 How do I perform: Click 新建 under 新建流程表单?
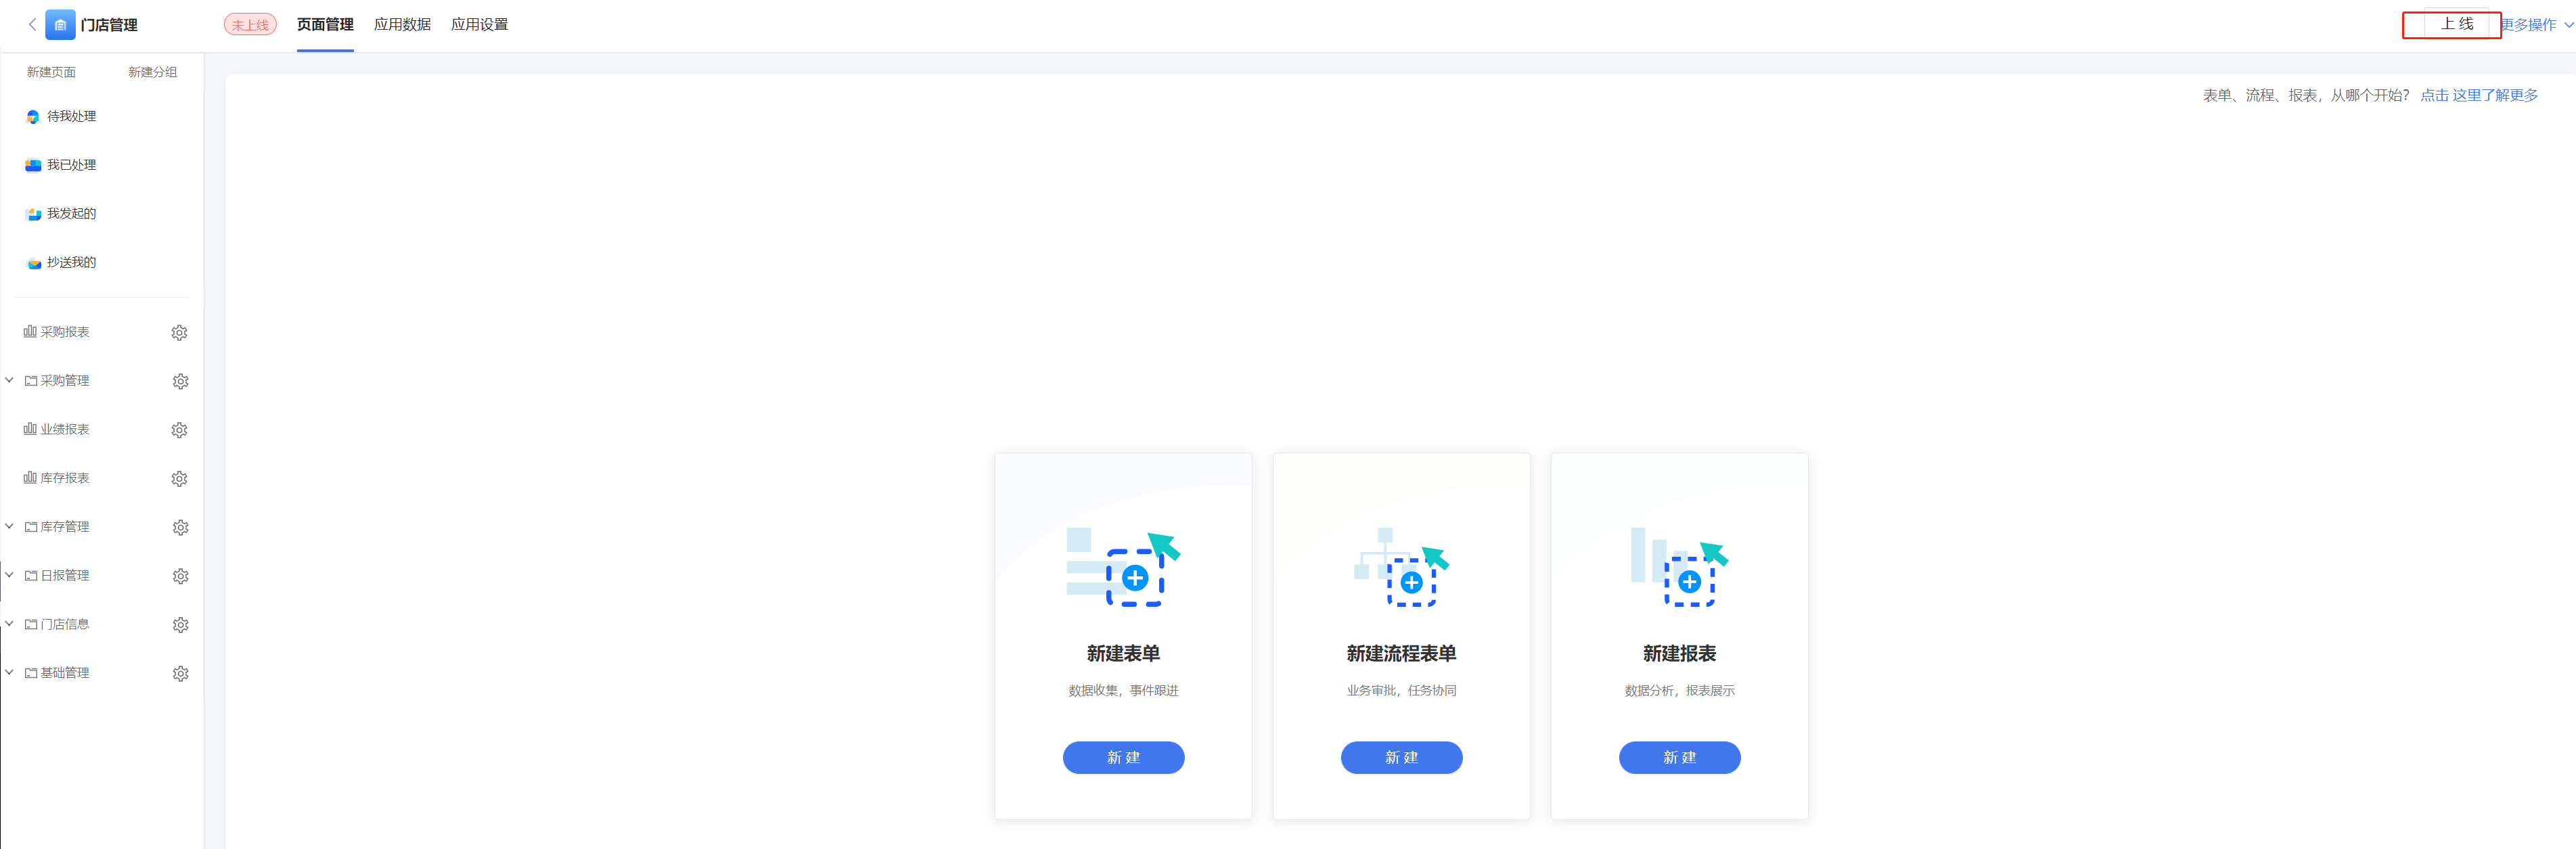(x=1401, y=757)
